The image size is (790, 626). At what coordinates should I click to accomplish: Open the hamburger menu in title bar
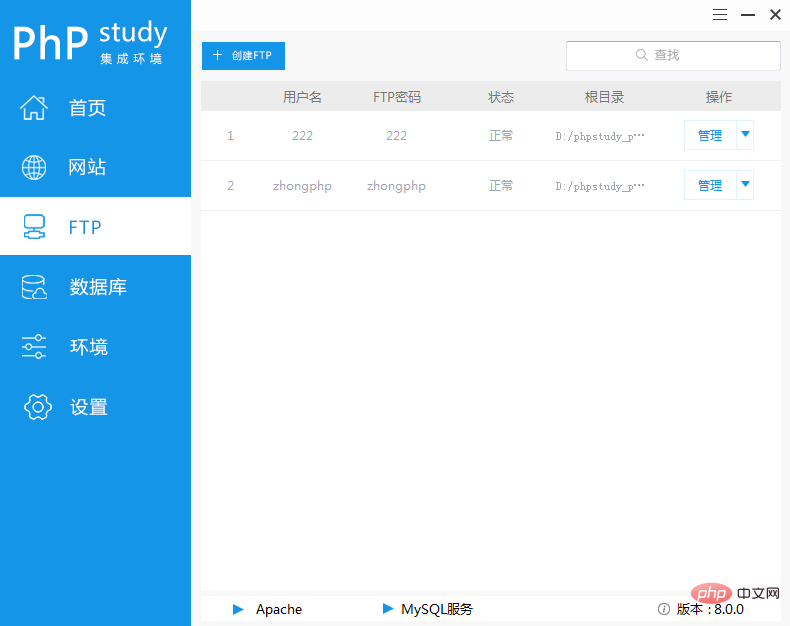coord(720,15)
